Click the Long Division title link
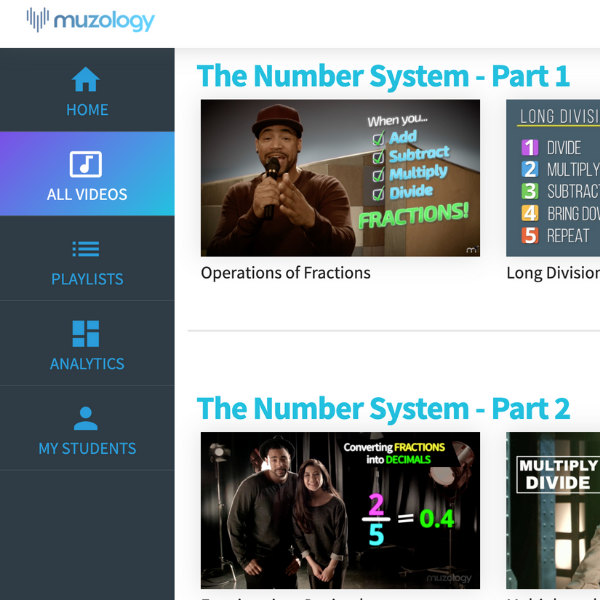 (553, 273)
